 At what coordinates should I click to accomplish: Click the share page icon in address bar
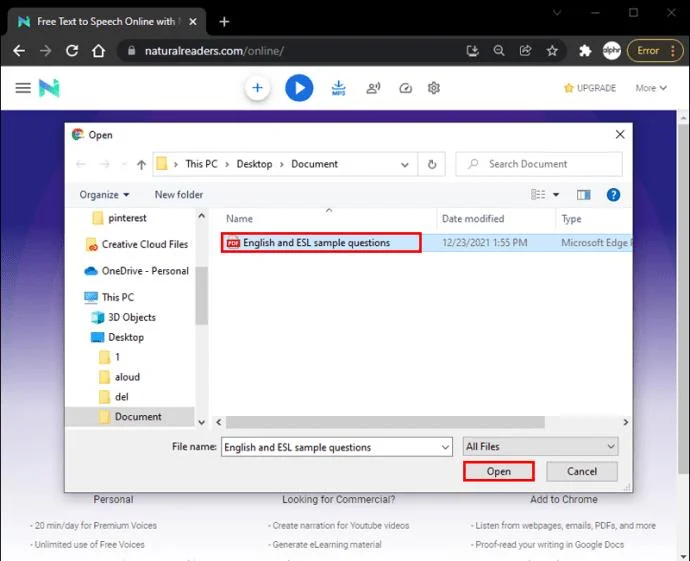tap(525, 51)
